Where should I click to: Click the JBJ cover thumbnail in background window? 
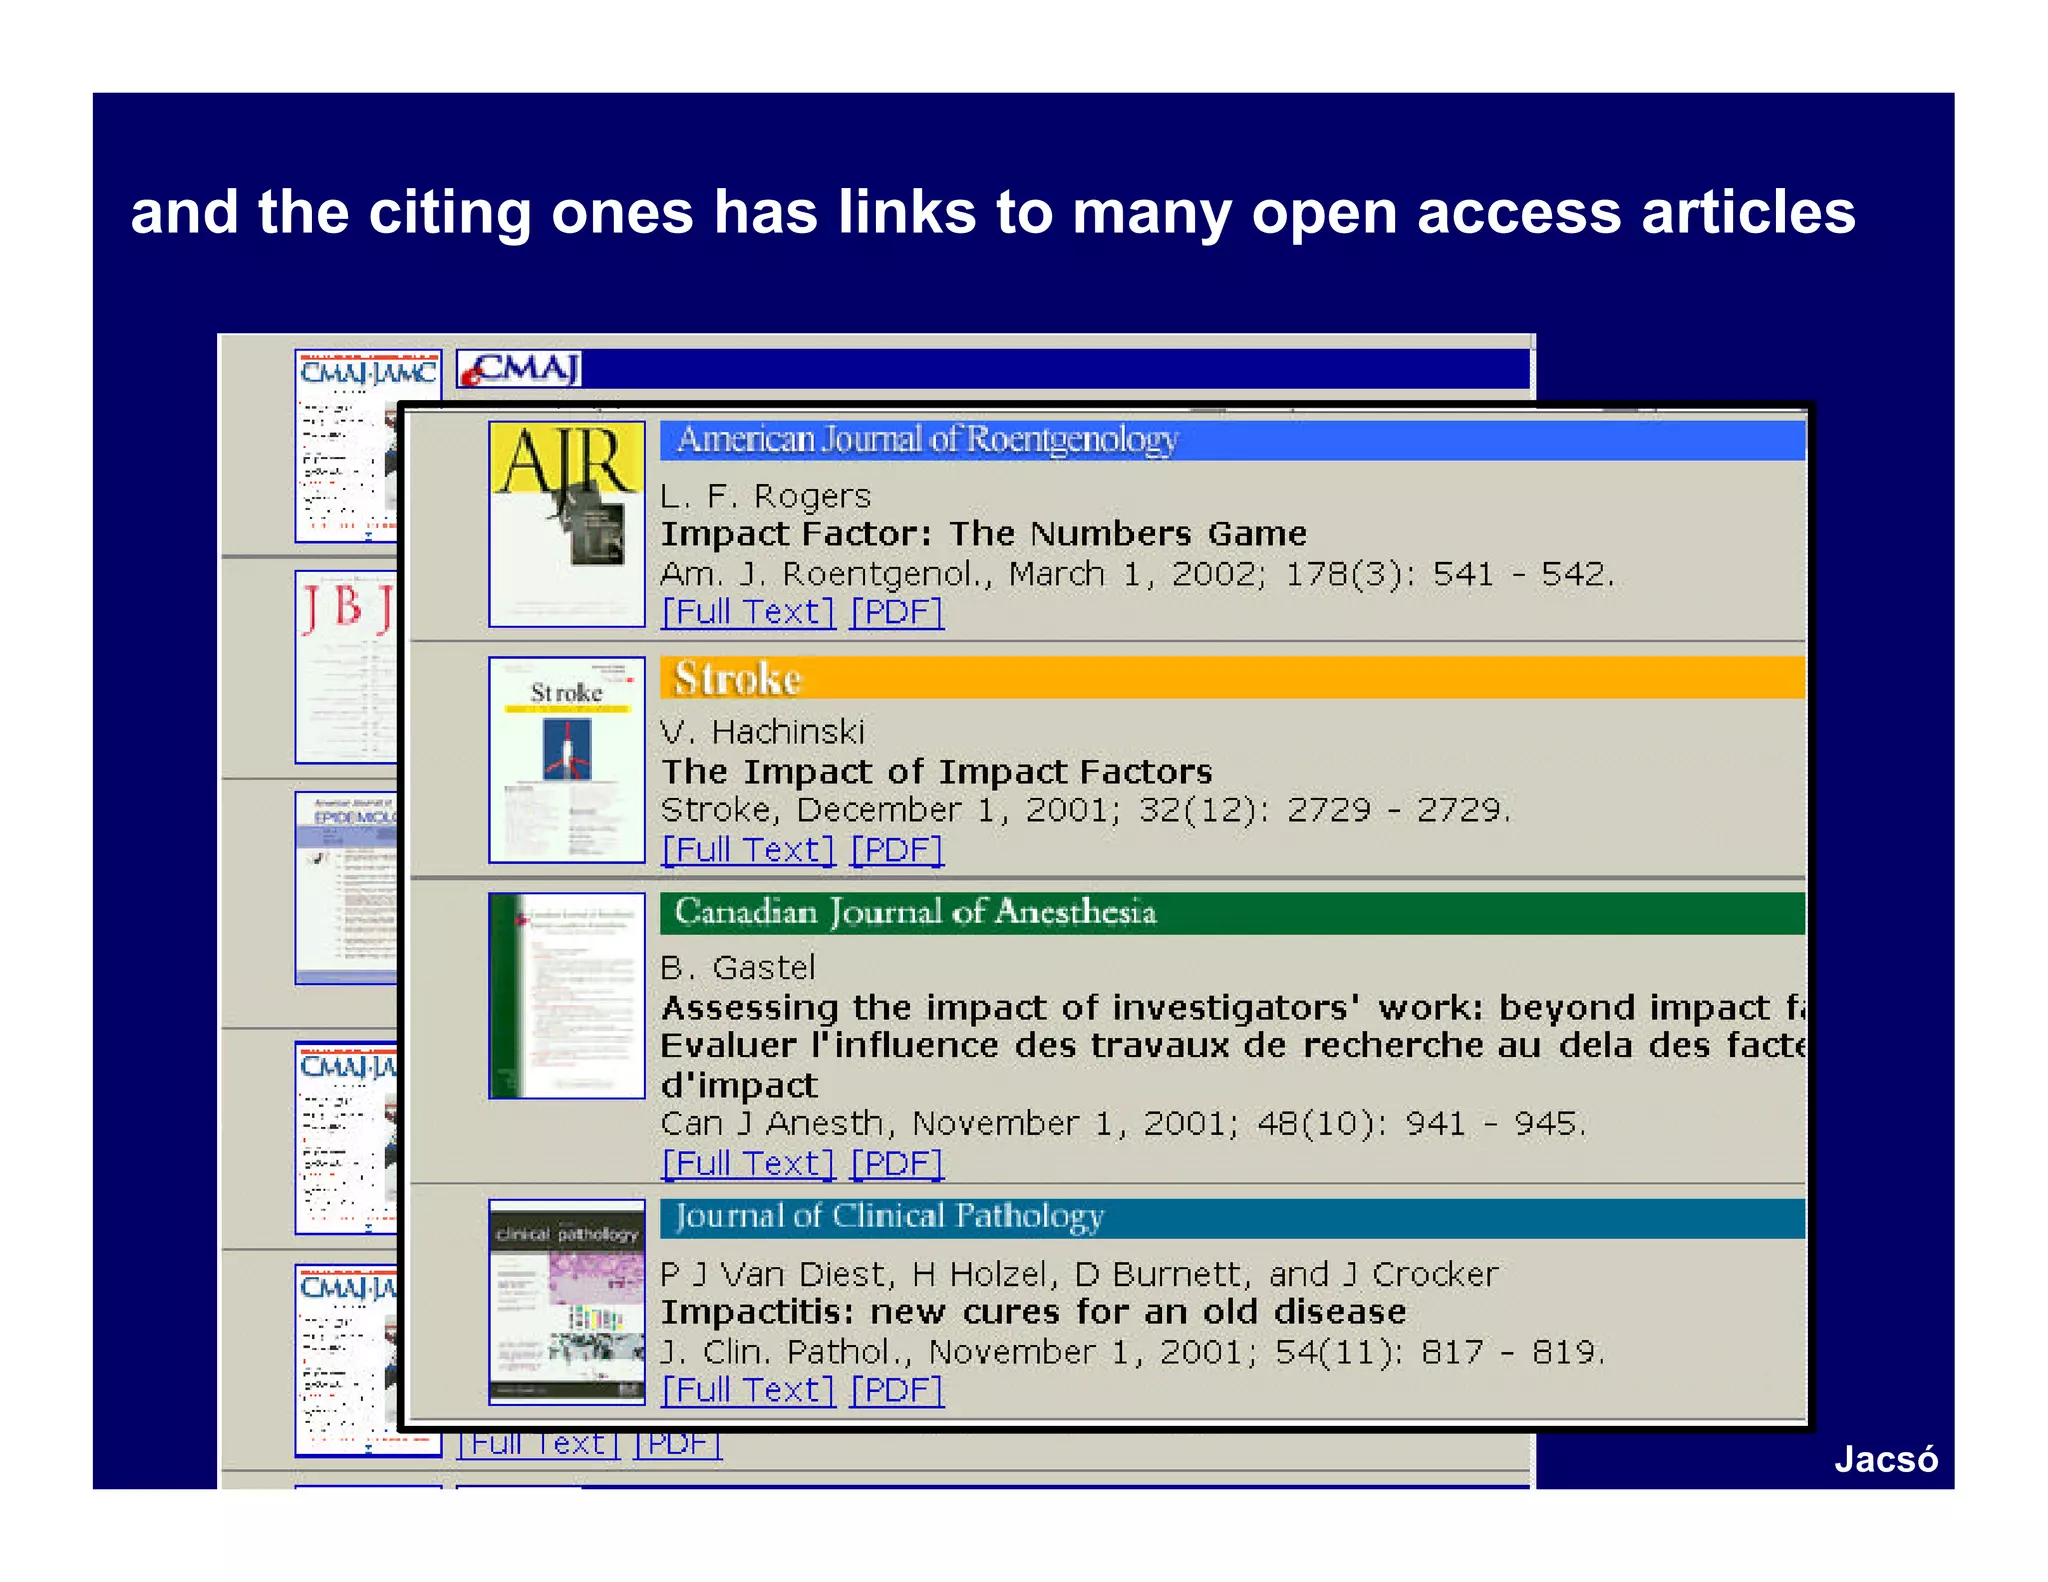coord(346,667)
